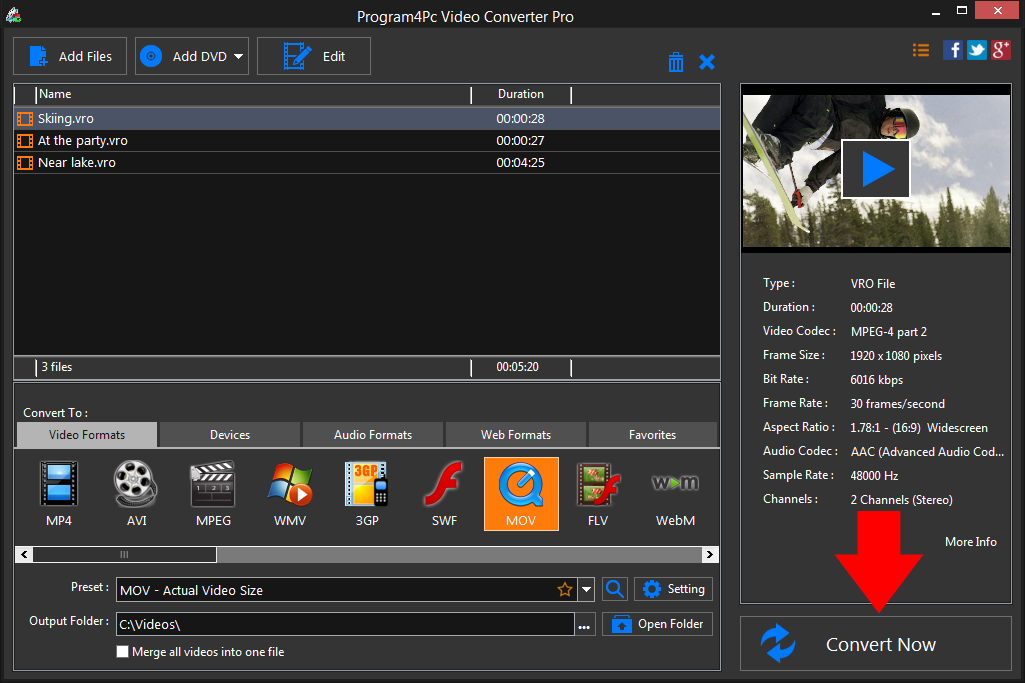This screenshot has height=683, width=1025.
Task: Mark preset as favorite with star icon
Action: (565, 590)
